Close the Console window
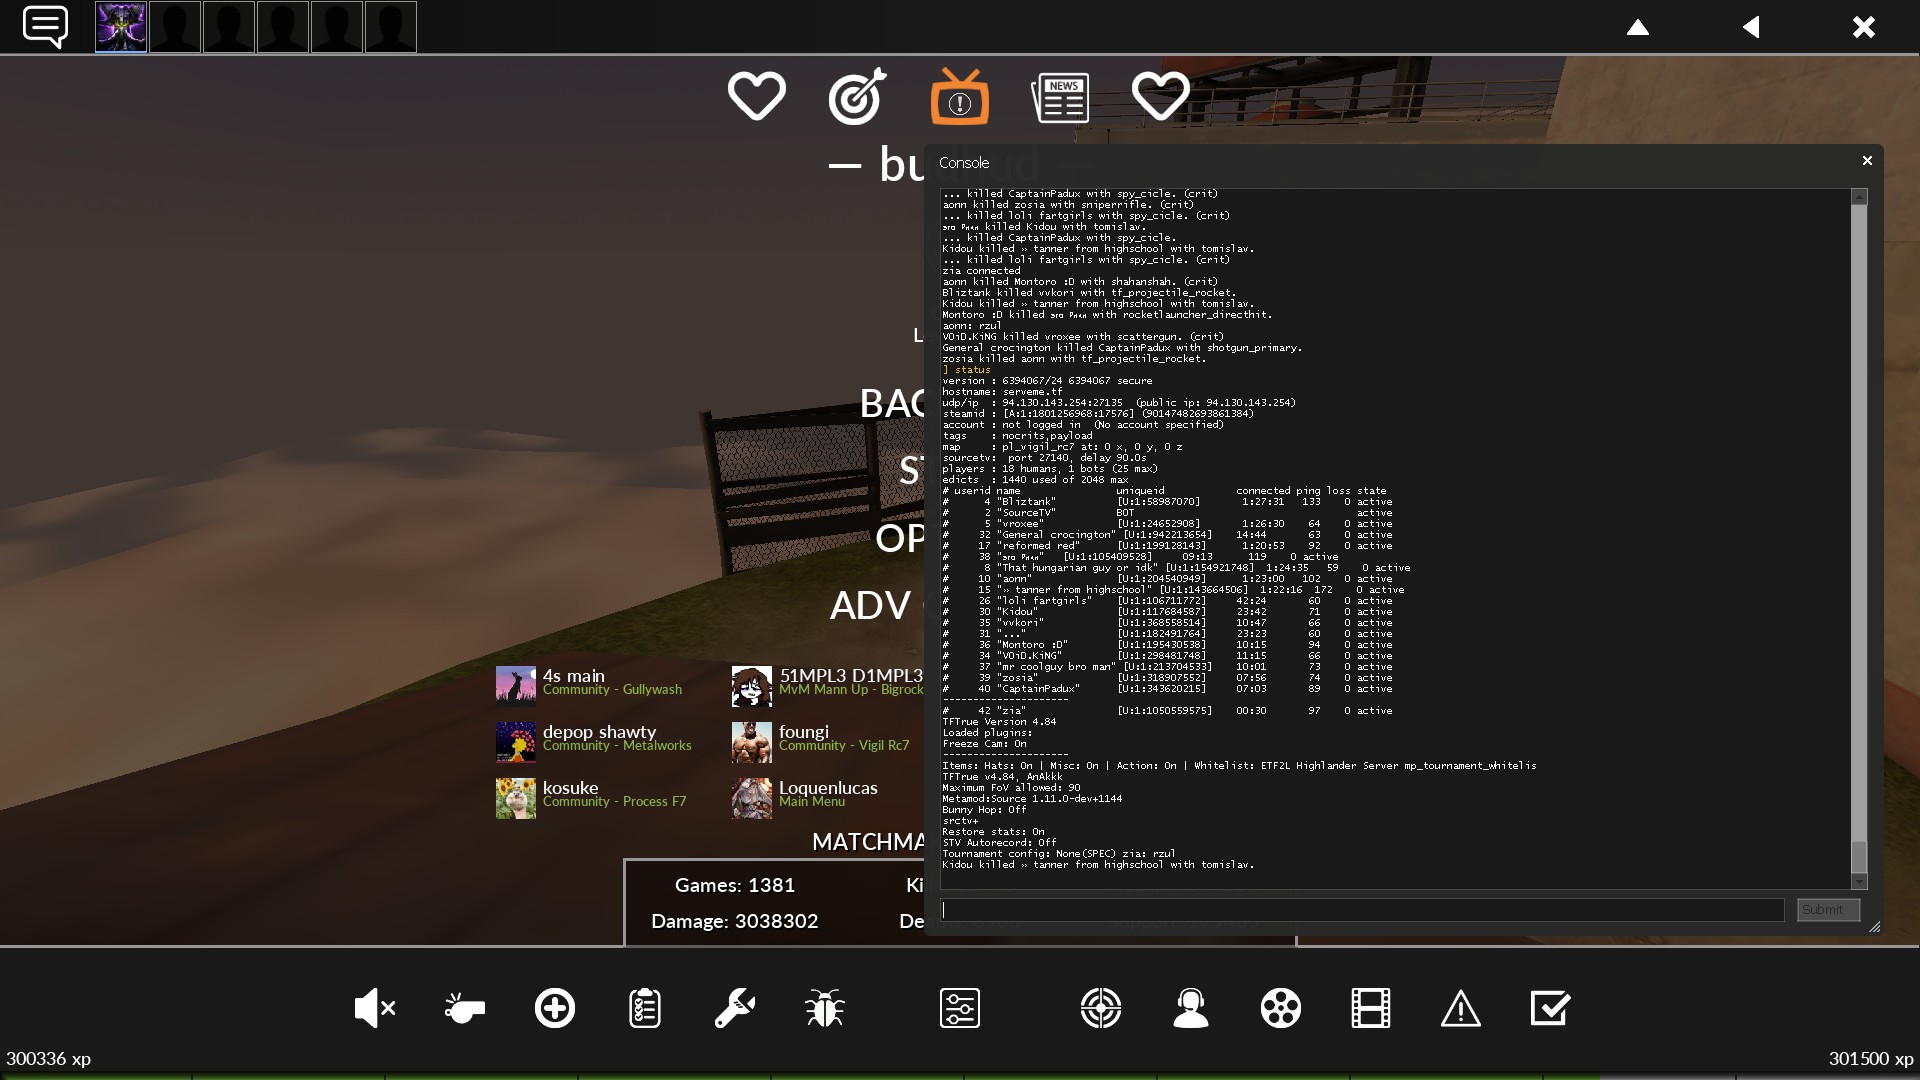This screenshot has height=1080, width=1920. [x=1866, y=161]
